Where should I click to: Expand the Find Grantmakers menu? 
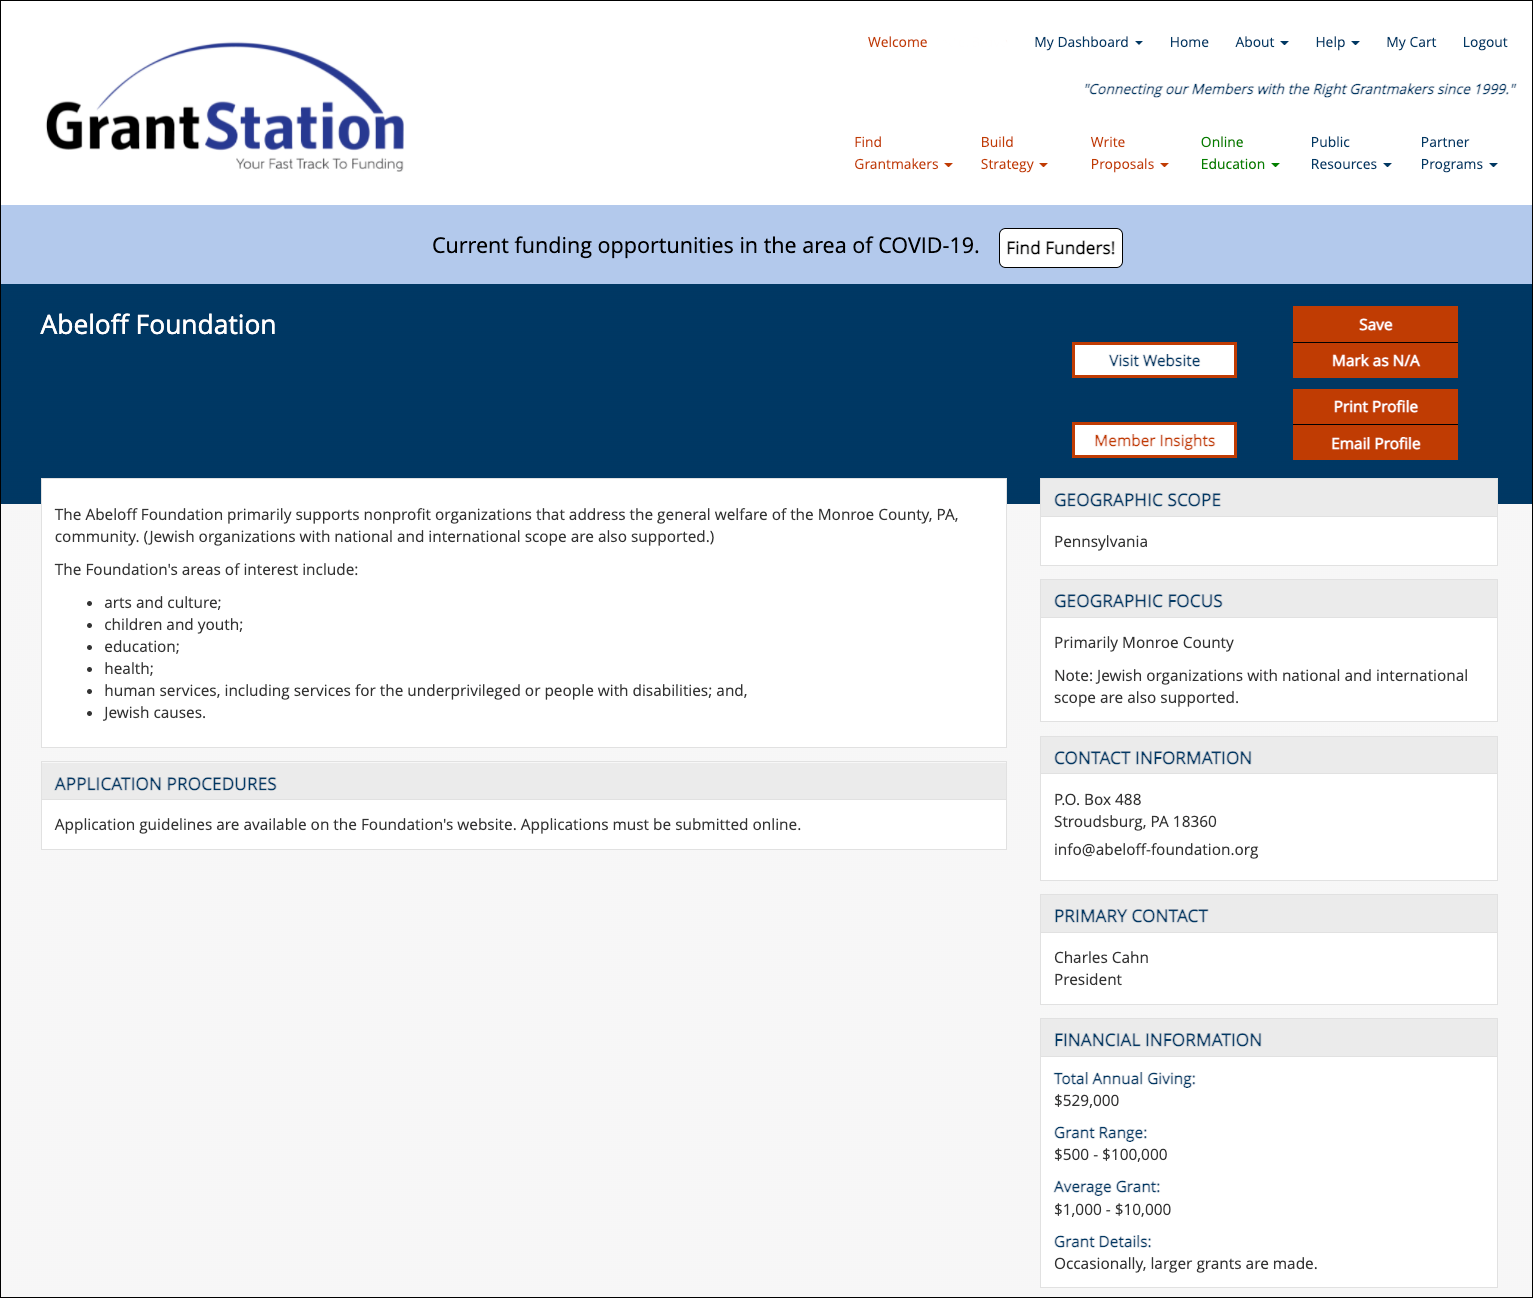click(898, 153)
